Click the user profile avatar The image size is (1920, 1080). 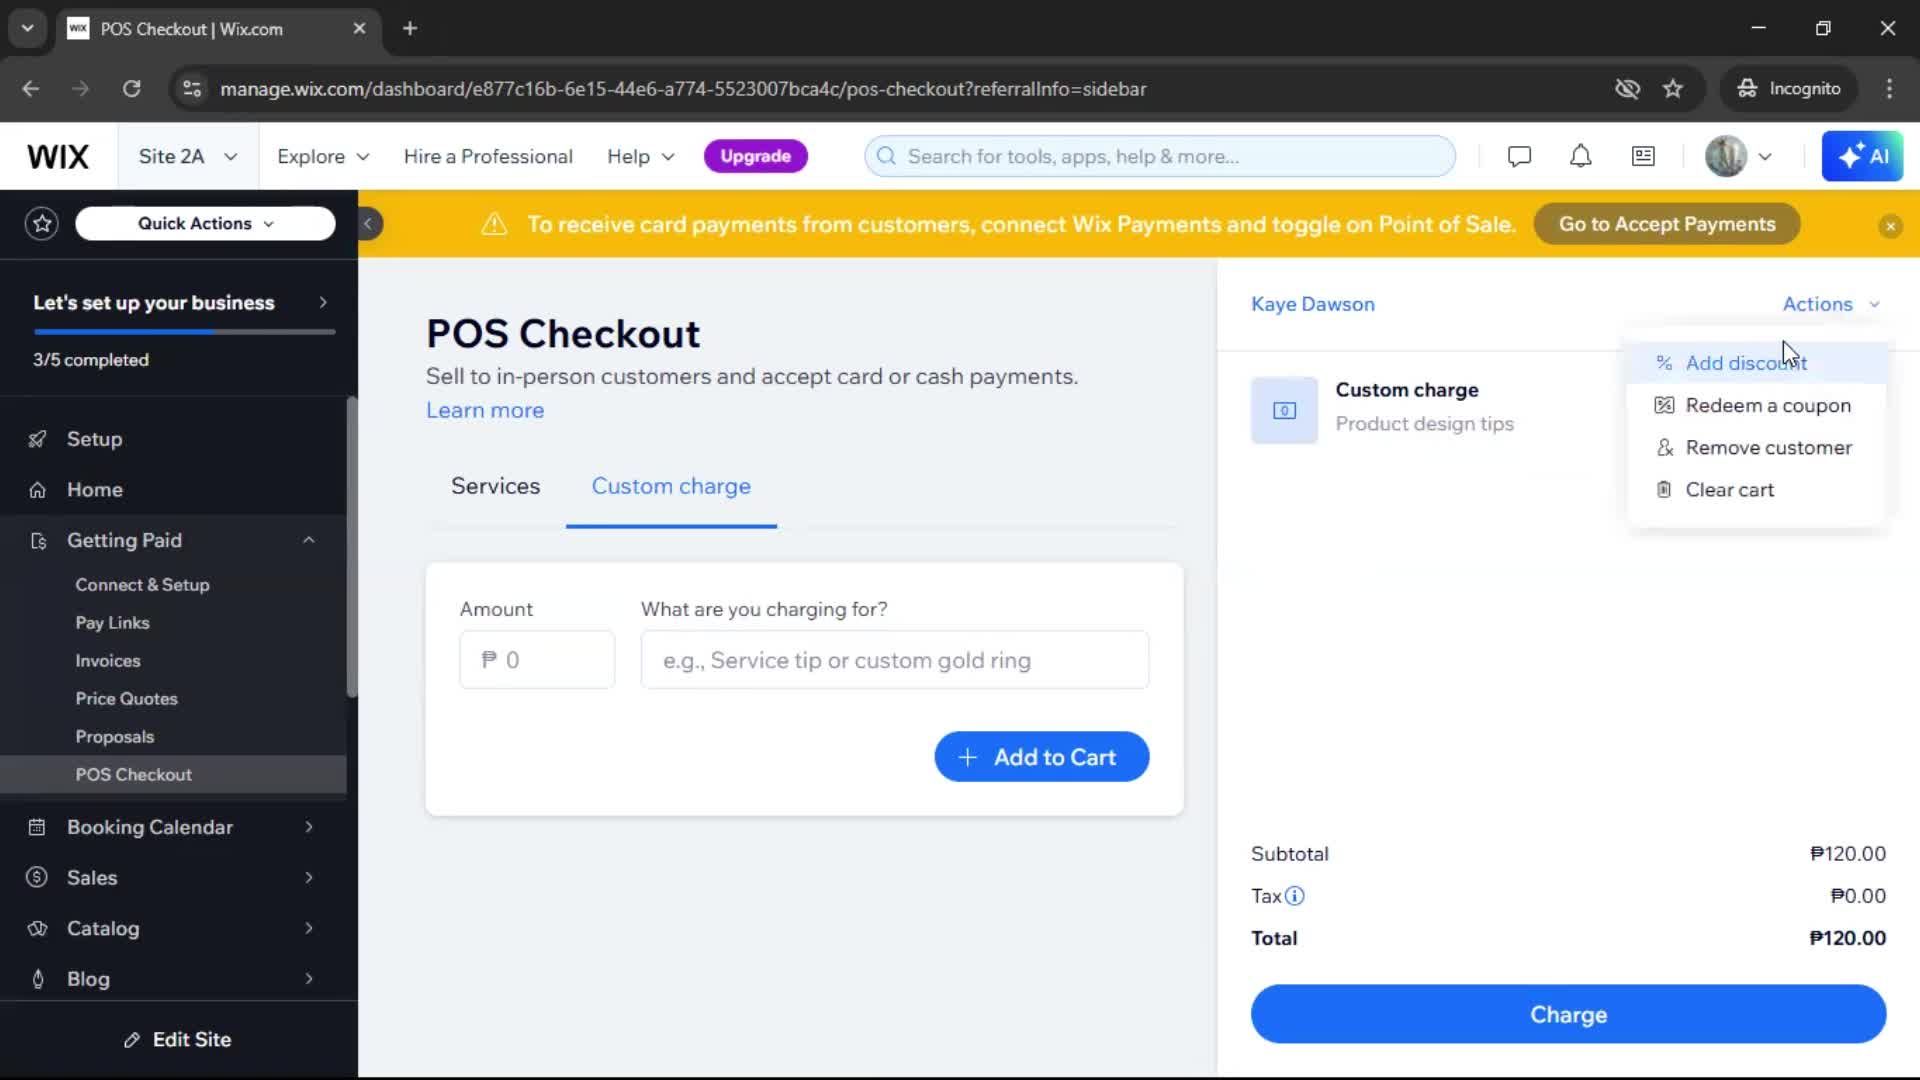1725,157
